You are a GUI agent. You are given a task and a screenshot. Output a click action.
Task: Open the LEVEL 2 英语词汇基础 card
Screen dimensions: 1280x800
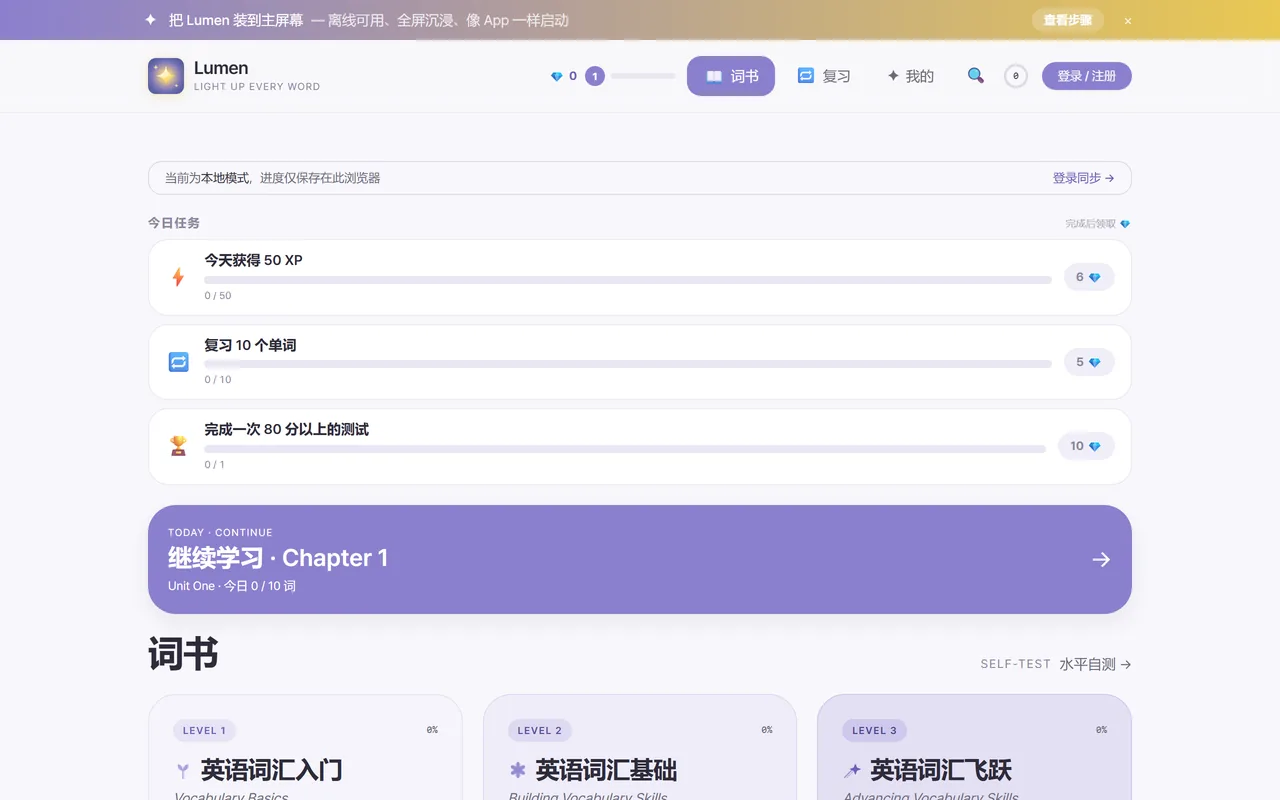640,747
